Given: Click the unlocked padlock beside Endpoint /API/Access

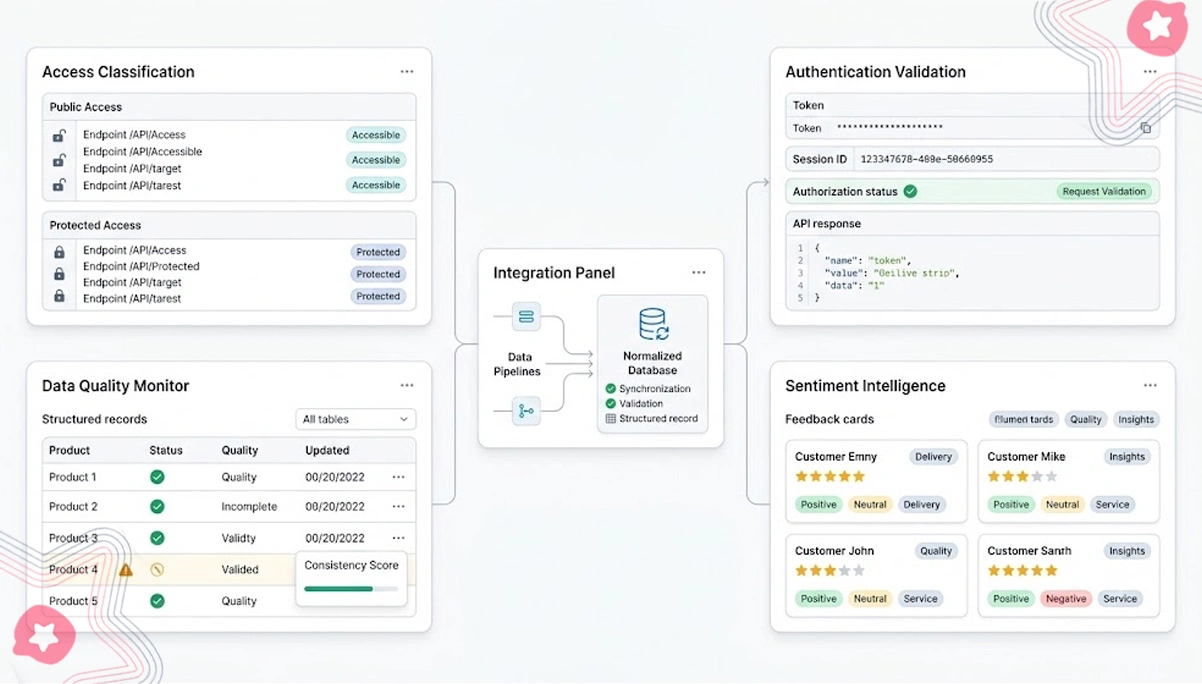Looking at the screenshot, I should [59, 135].
